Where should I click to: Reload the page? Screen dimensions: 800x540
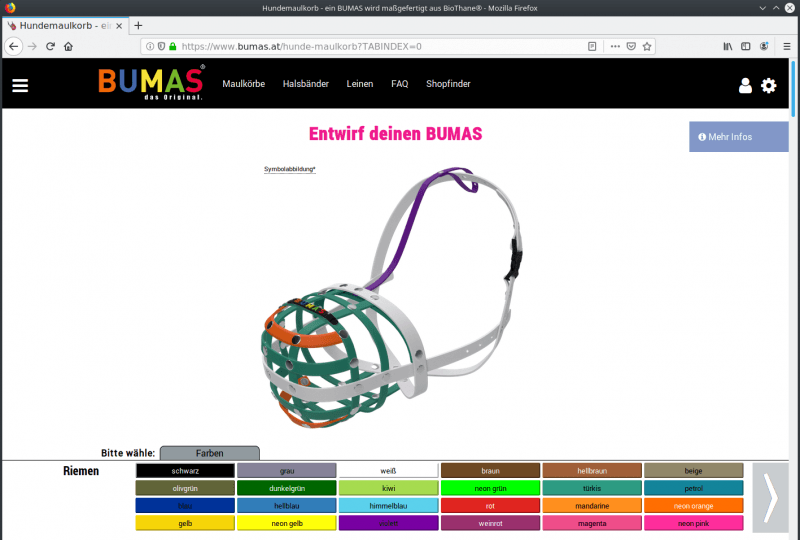click(x=50, y=46)
